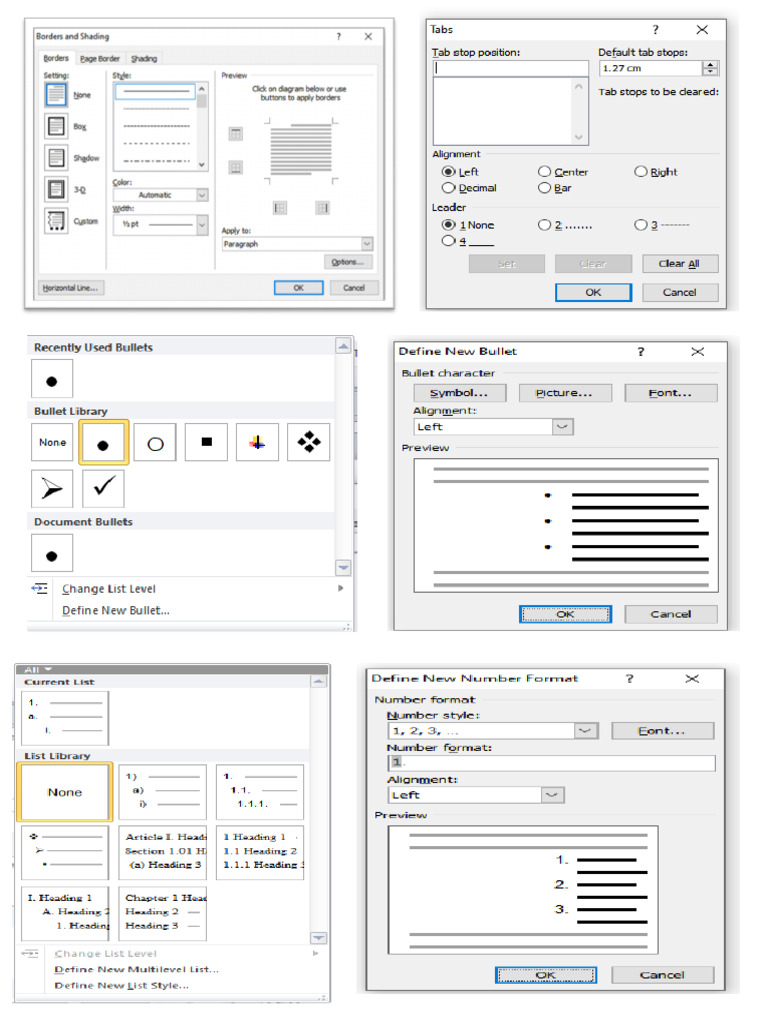The width and height of the screenshot is (768, 1024).
Task: Click the Tab stop position input field
Action: click(x=510, y=69)
